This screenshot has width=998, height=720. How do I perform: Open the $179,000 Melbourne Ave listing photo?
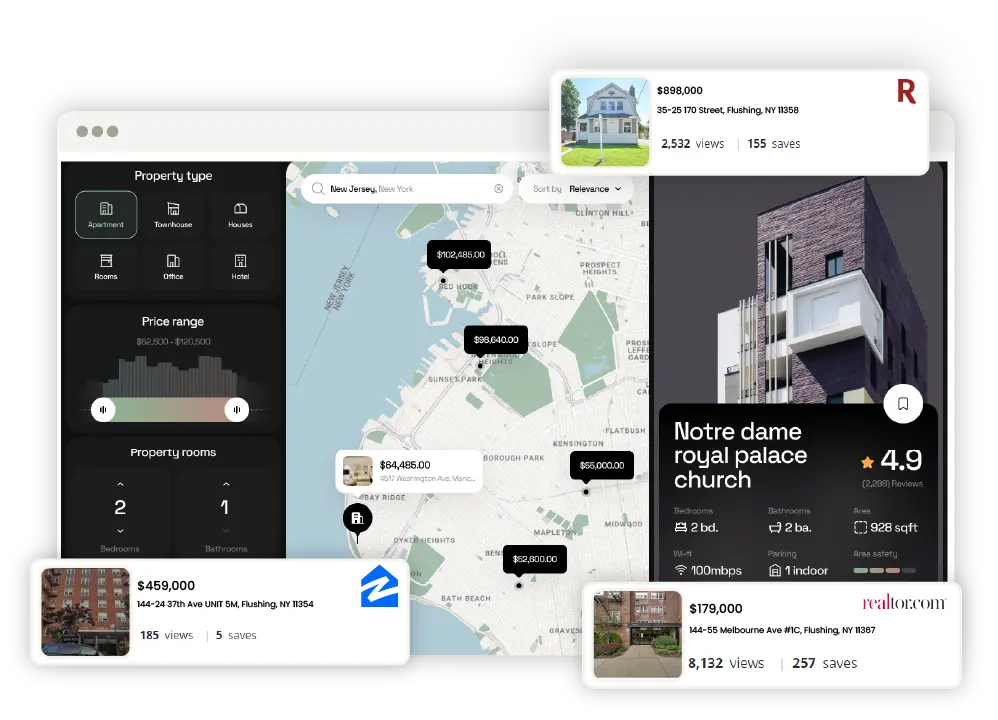637,636
